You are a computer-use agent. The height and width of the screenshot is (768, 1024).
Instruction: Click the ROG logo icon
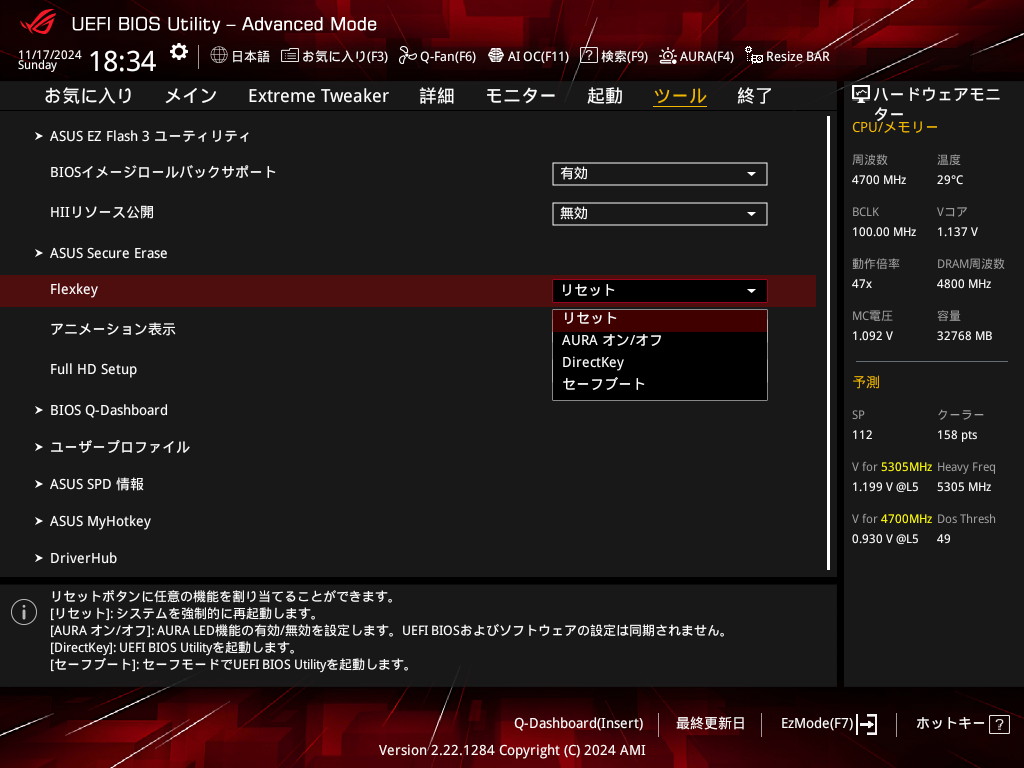(x=38, y=22)
